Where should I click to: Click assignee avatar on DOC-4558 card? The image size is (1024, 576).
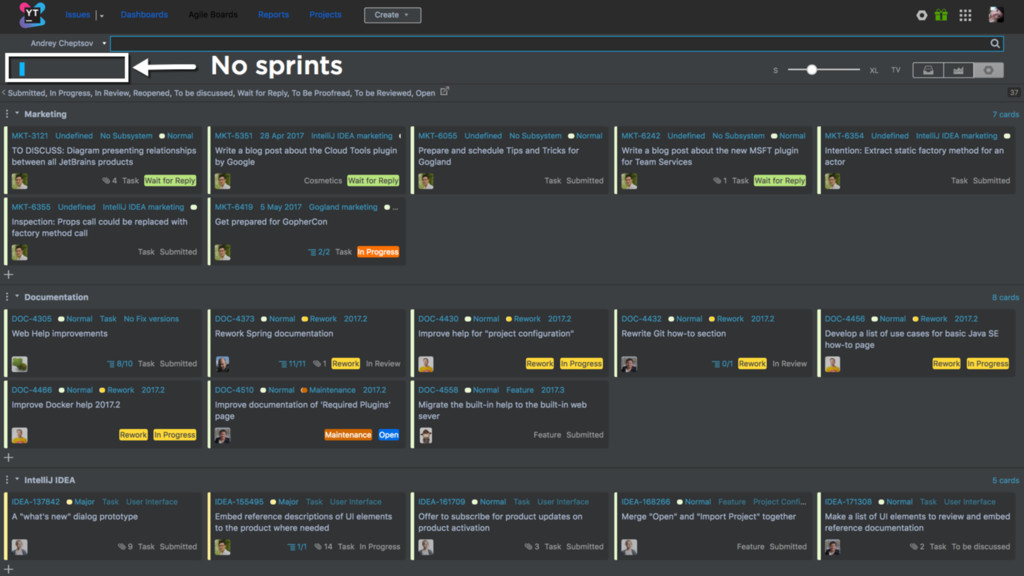click(x=426, y=435)
